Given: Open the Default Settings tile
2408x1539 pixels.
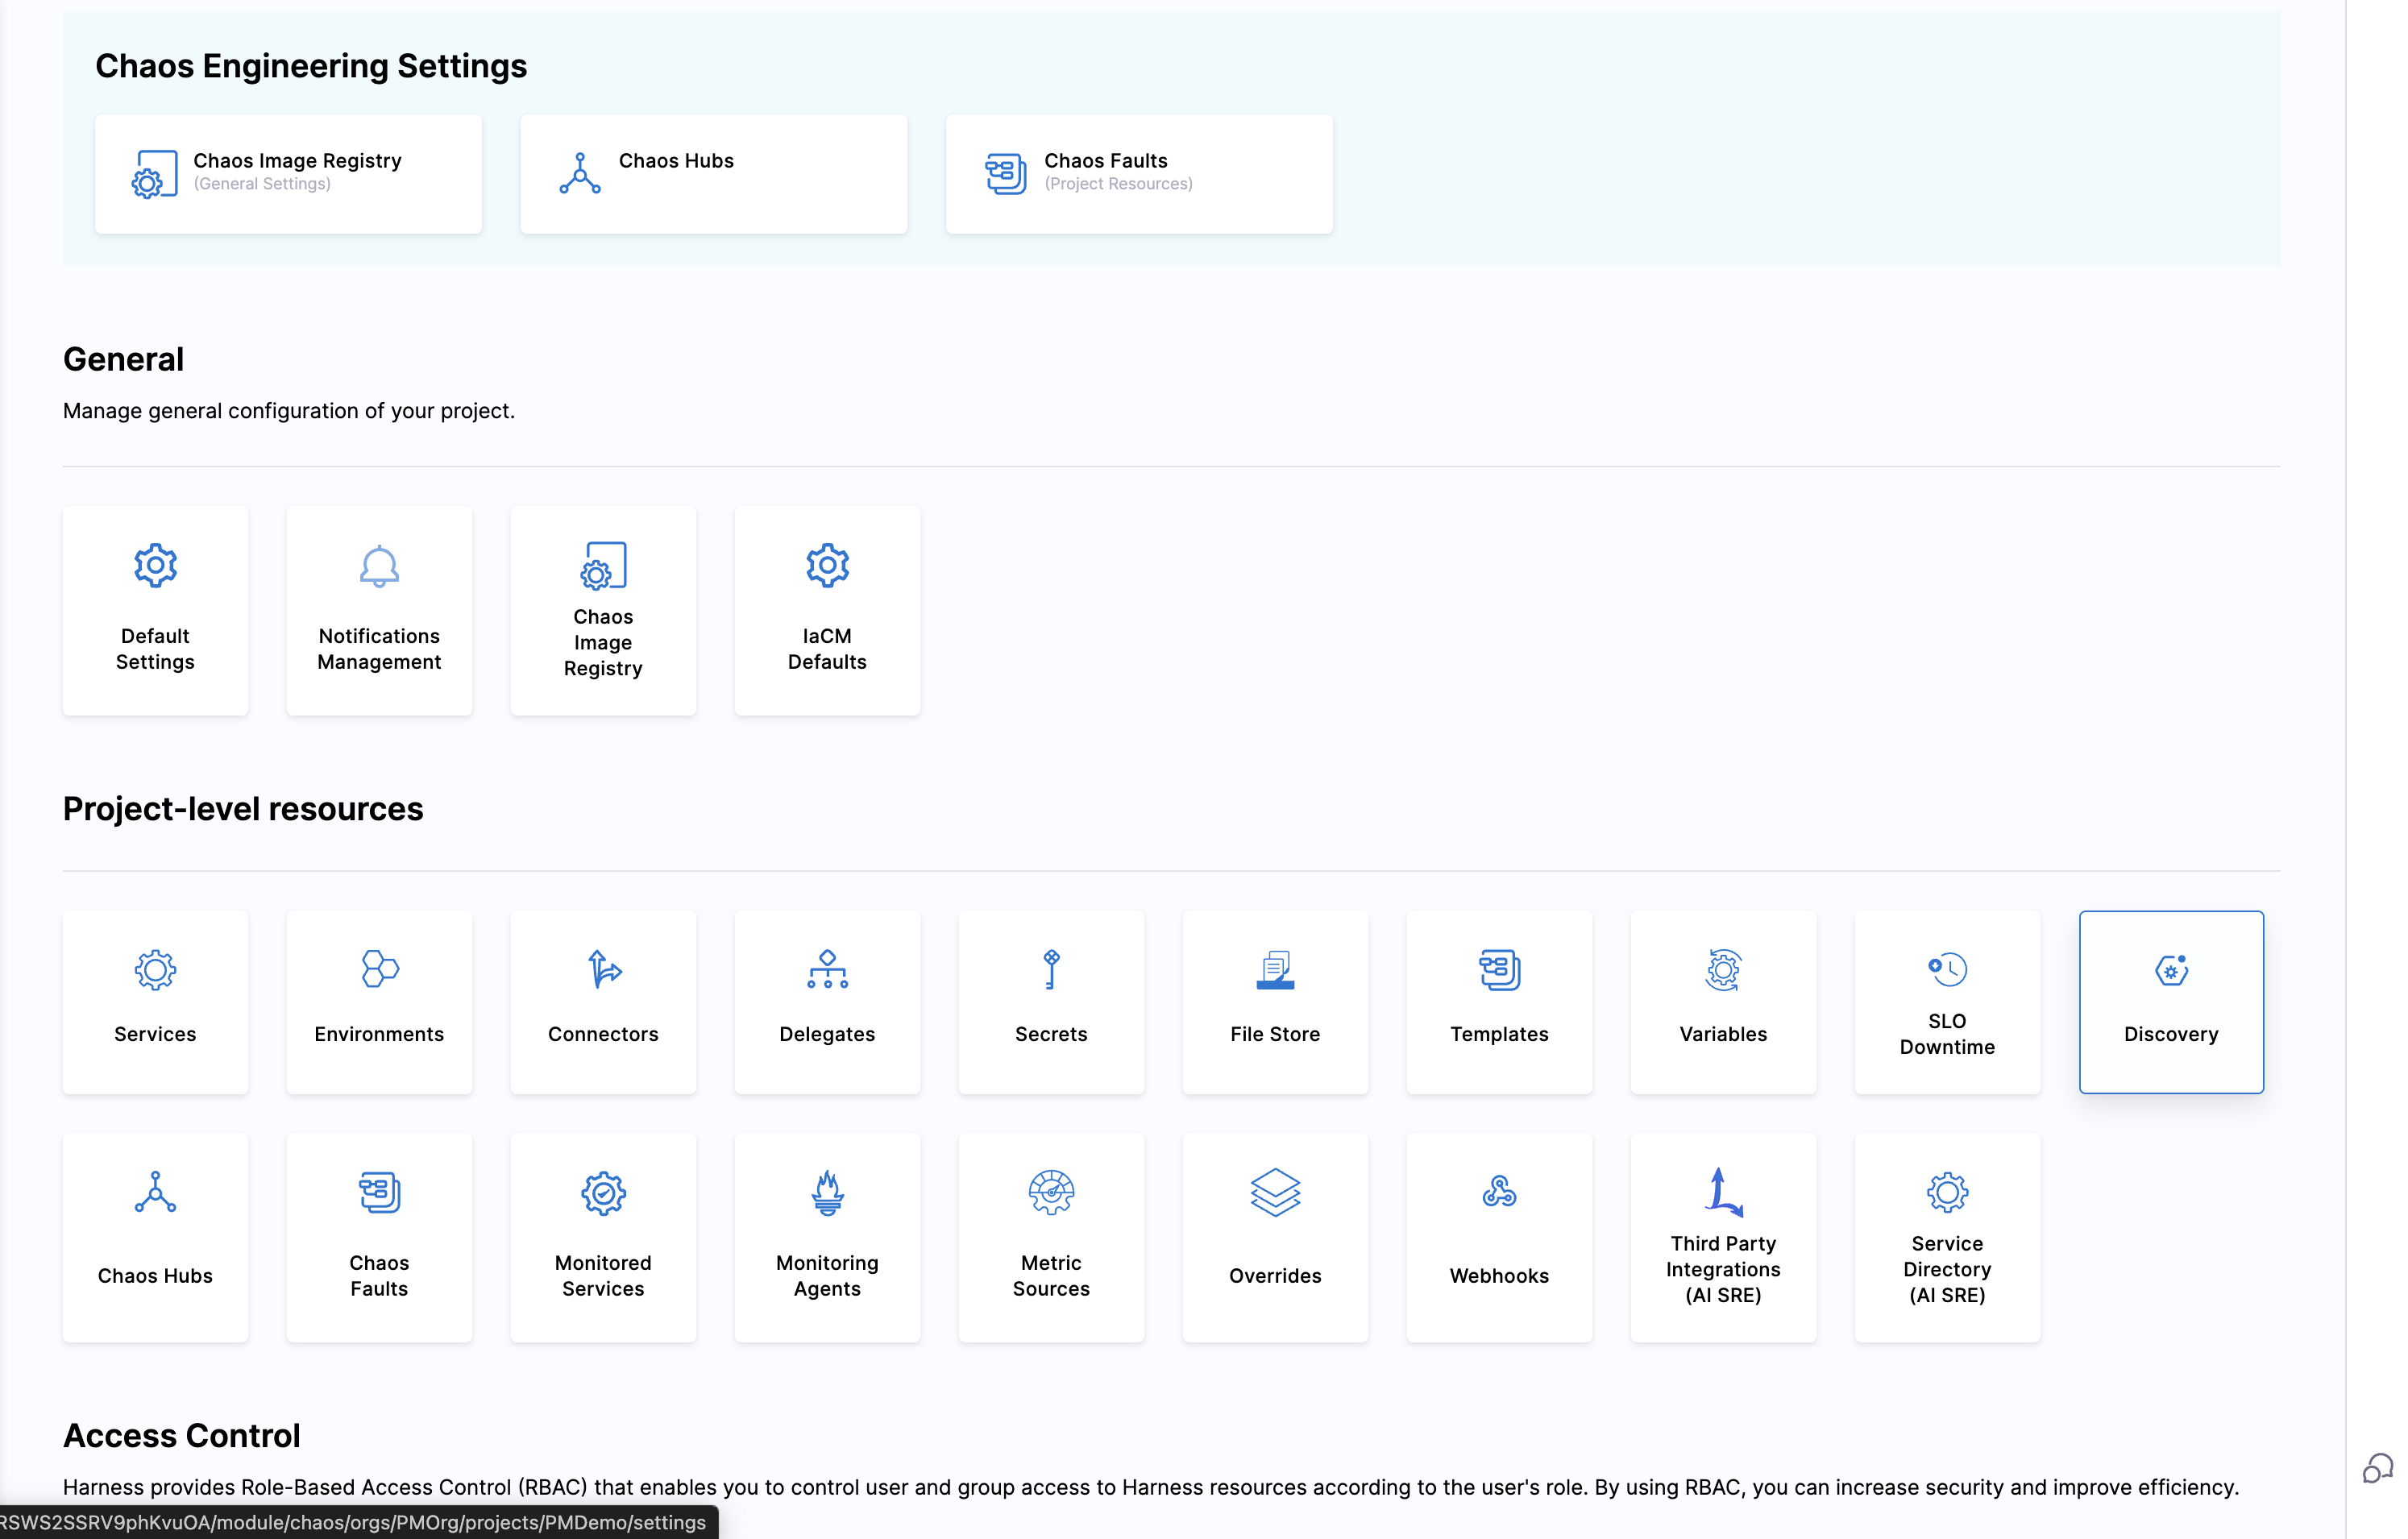Looking at the screenshot, I should [x=155, y=610].
